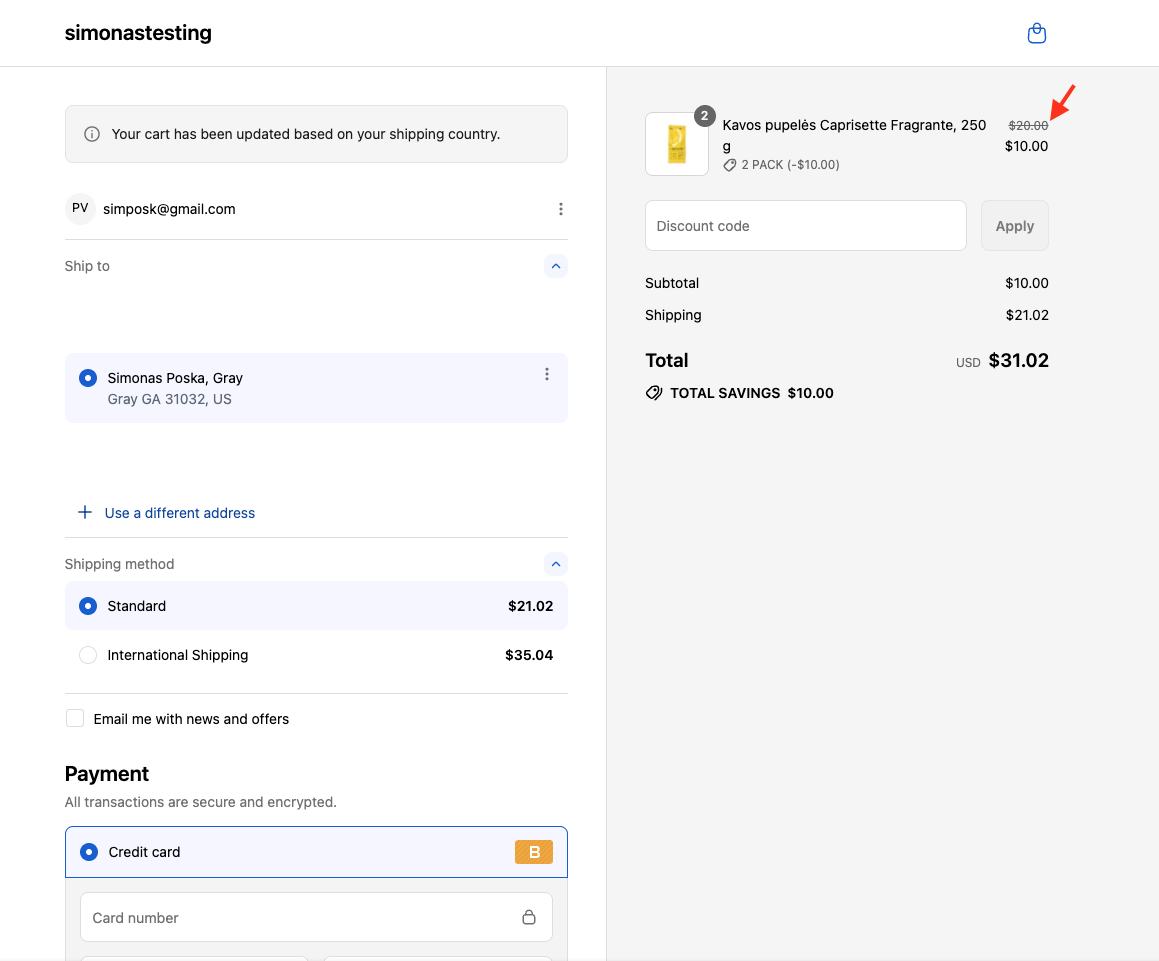Collapse the Ship to section
1159x961 pixels.
click(556, 266)
